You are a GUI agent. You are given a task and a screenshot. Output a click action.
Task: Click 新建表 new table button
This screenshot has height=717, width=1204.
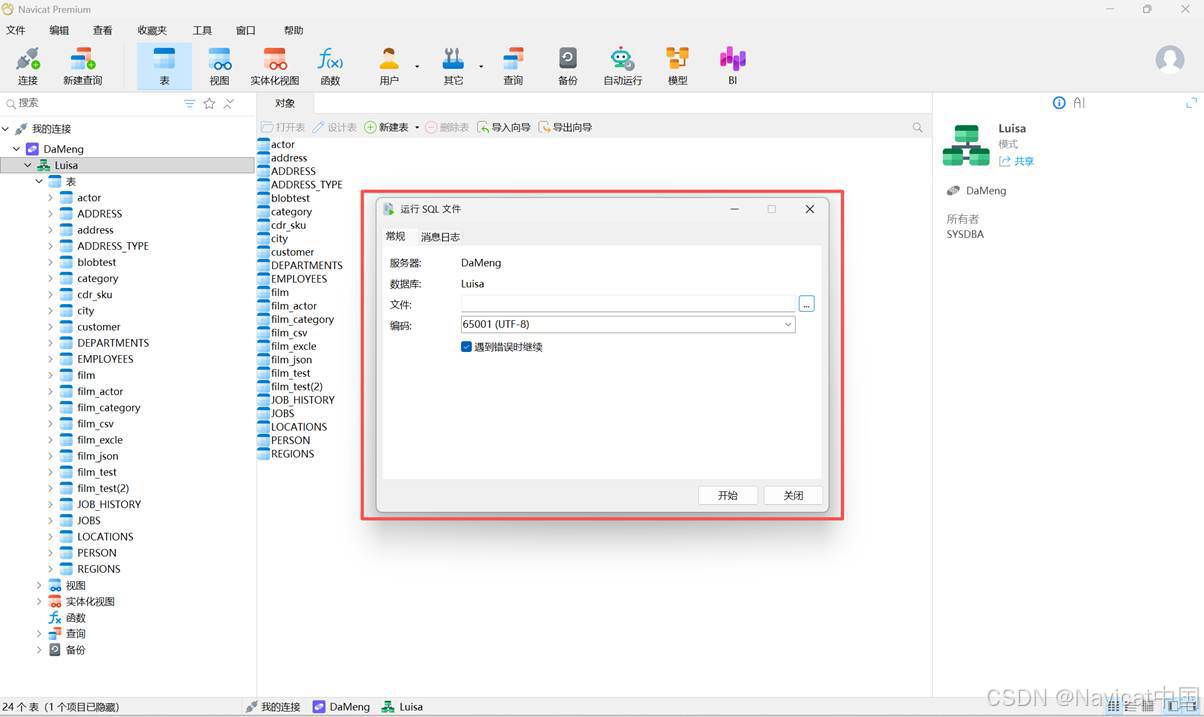coord(386,127)
